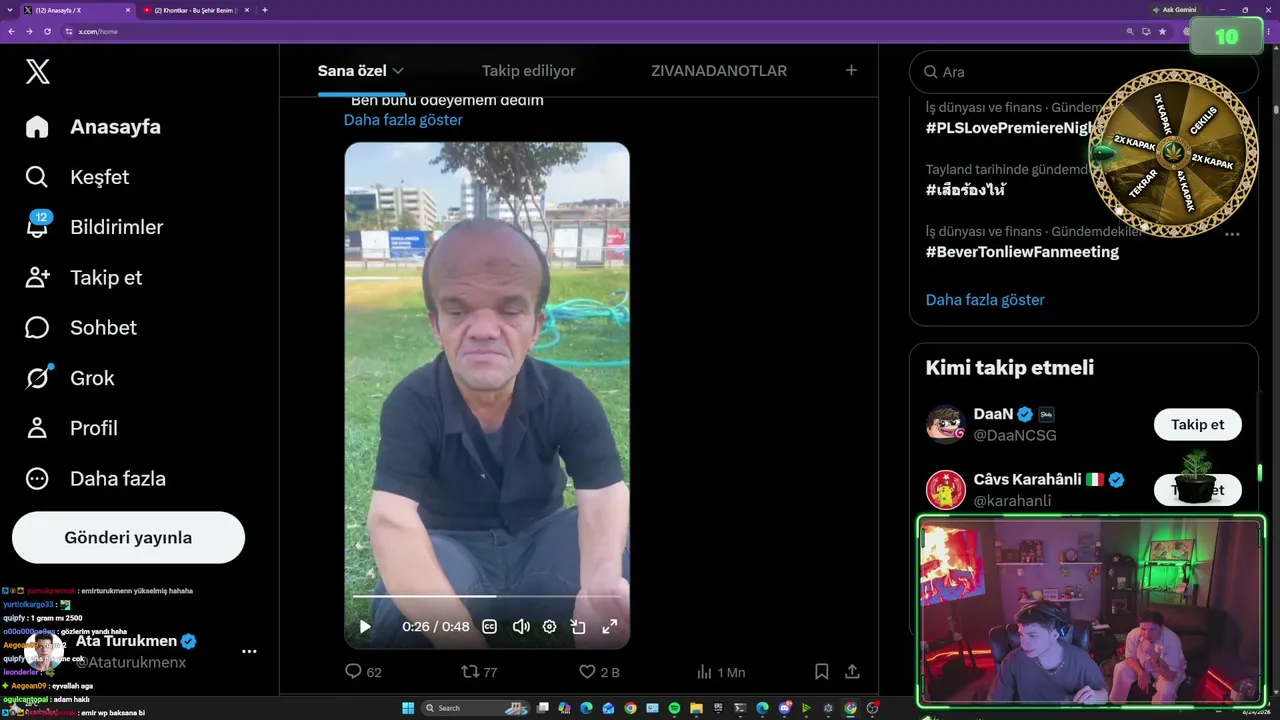Viewport: 1280px width, 720px height.
Task: Show more trends under Gündemdekiler
Action: click(x=985, y=300)
